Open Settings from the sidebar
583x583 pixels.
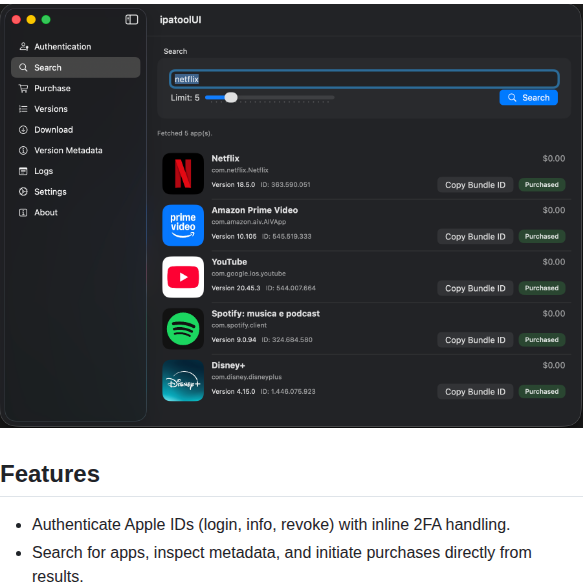pos(76,191)
